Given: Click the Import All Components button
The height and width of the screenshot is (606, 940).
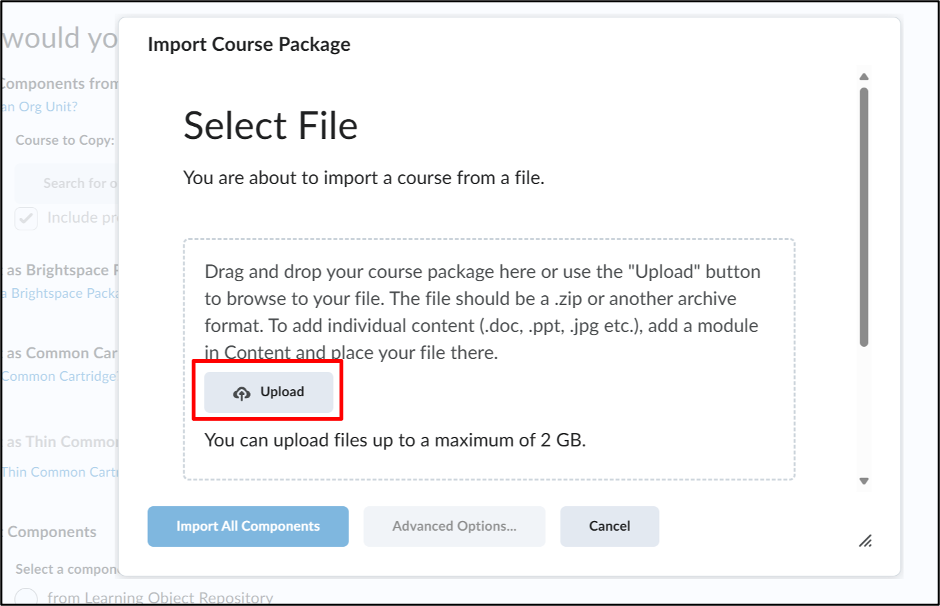Looking at the screenshot, I should click(248, 526).
